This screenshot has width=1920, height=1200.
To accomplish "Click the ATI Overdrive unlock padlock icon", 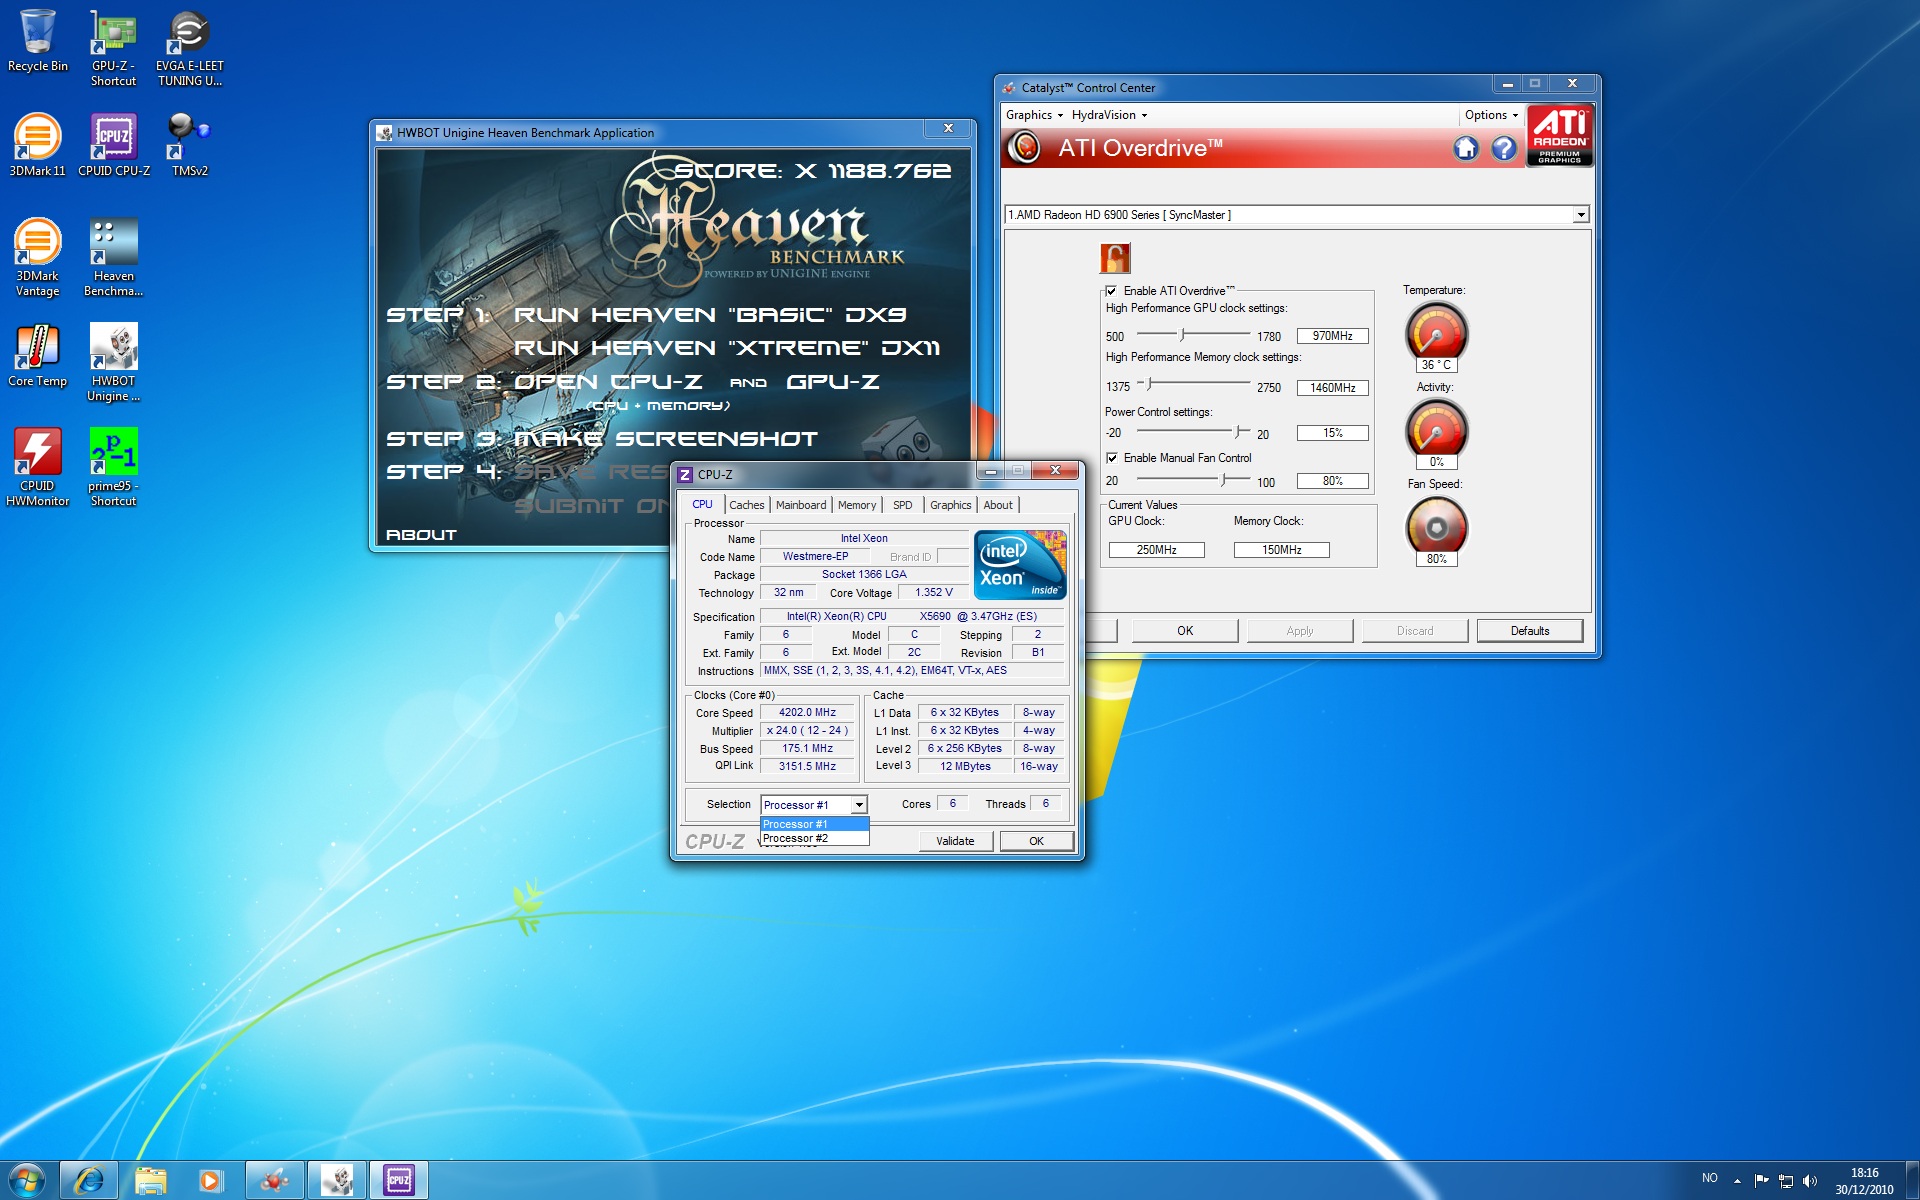I will (1115, 258).
